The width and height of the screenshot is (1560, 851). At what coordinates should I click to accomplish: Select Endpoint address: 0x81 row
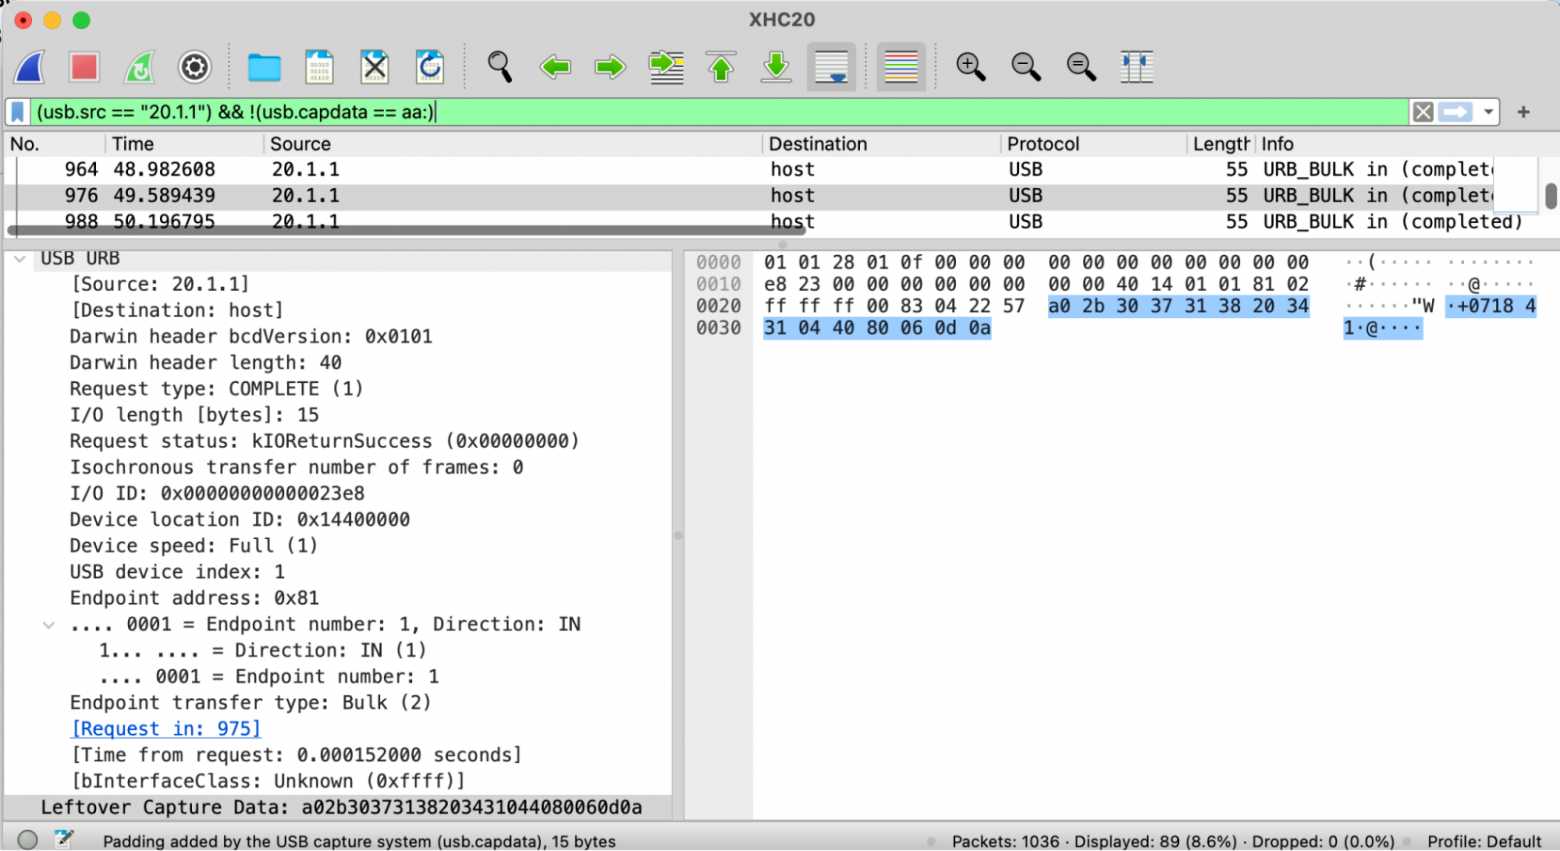point(338,598)
